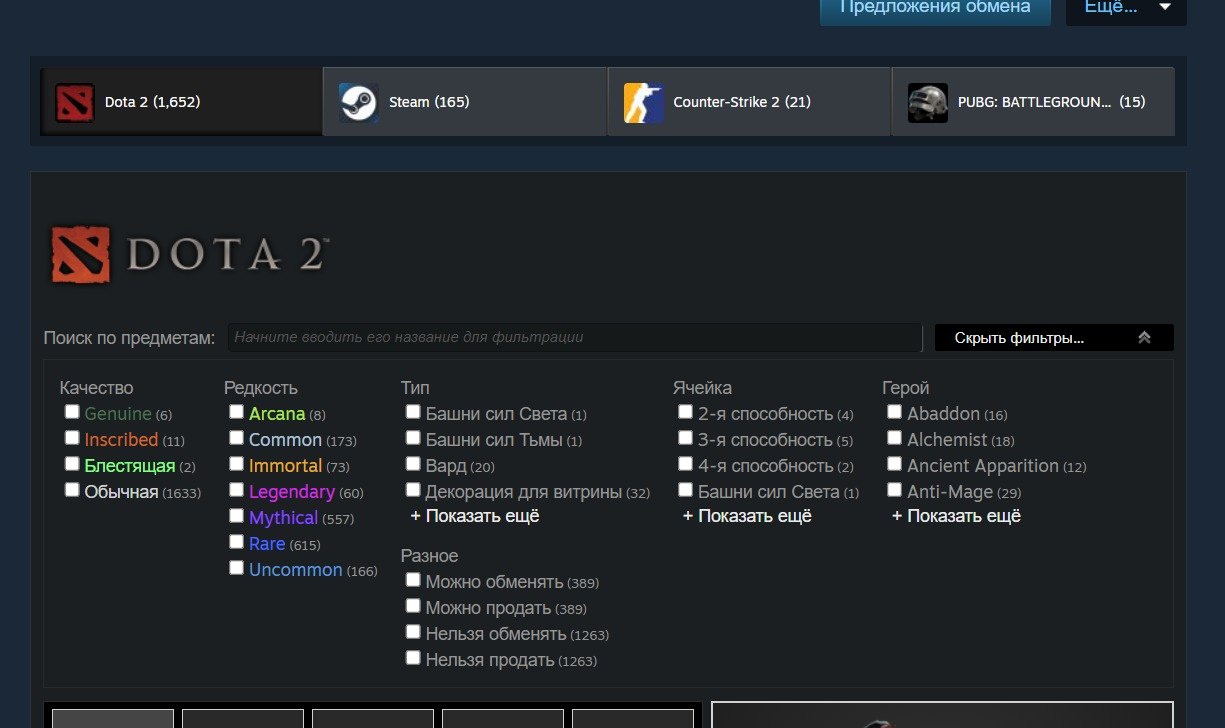Screen dimensions: 1225x728
Task: Click the large DOTA 2 logo
Action: [189, 254]
